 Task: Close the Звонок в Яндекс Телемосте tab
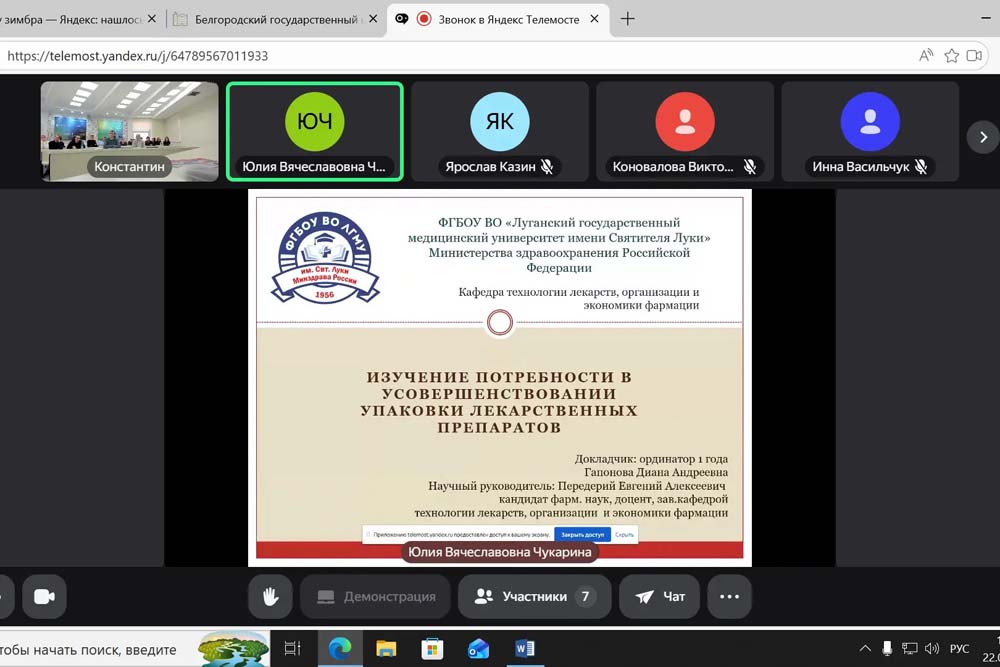(594, 19)
